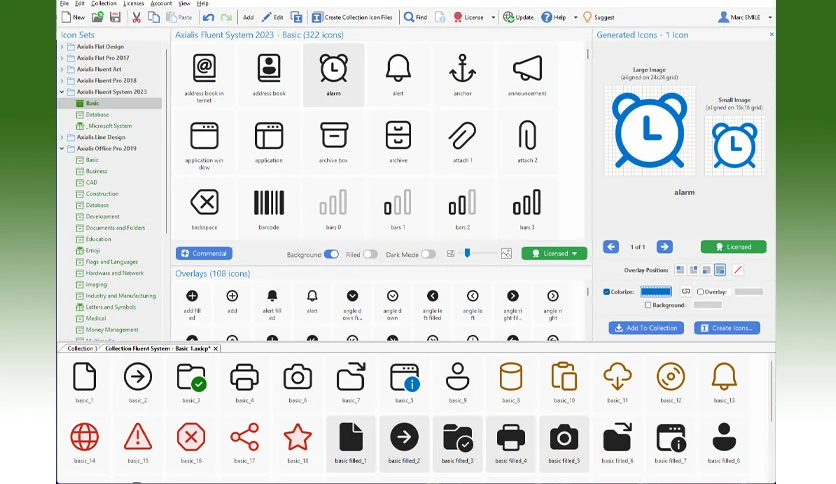This screenshot has height=484, width=836.
Task: Select the alert filled overlay bell
Action: [272, 304]
